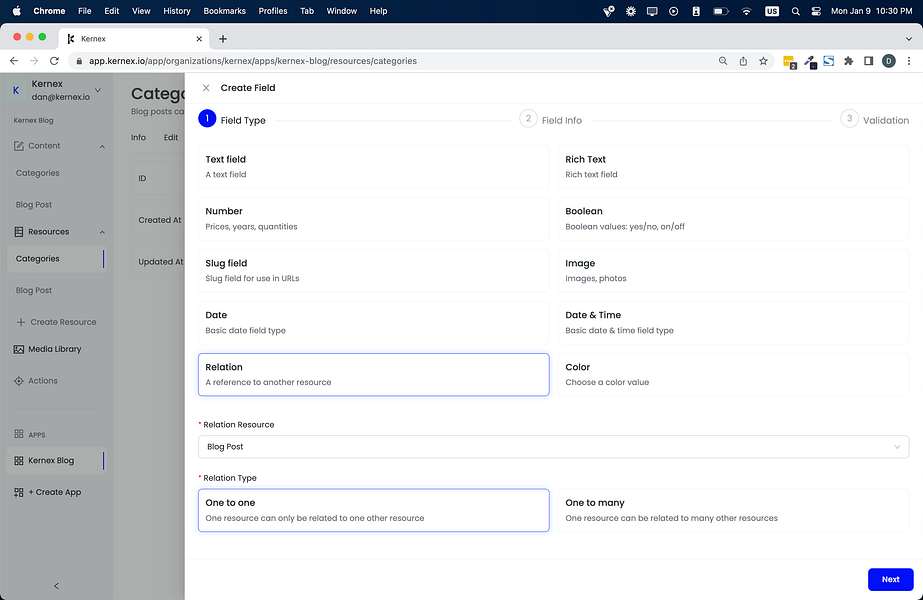Choose the Date & Time field type
The height and width of the screenshot is (600, 923).
(x=733, y=322)
